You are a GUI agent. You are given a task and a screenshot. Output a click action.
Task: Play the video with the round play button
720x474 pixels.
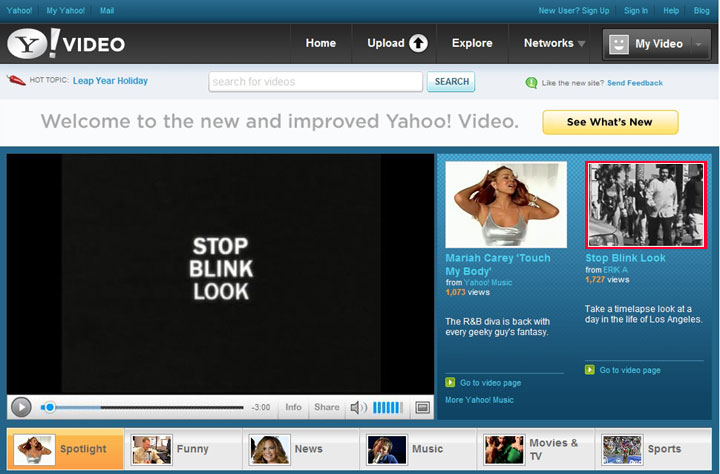(x=21, y=407)
